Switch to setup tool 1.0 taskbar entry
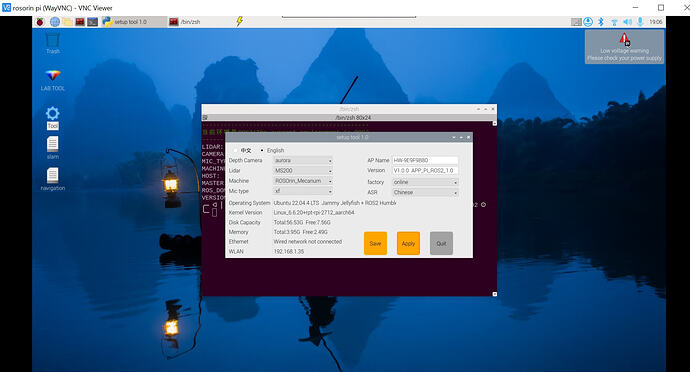The height and width of the screenshot is (372, 690). (134, 22)
